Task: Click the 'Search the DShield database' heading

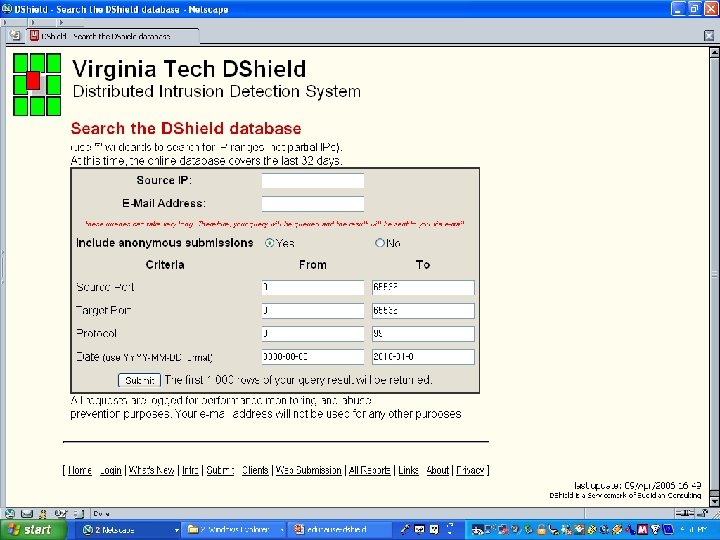Action: click(186, 129)
